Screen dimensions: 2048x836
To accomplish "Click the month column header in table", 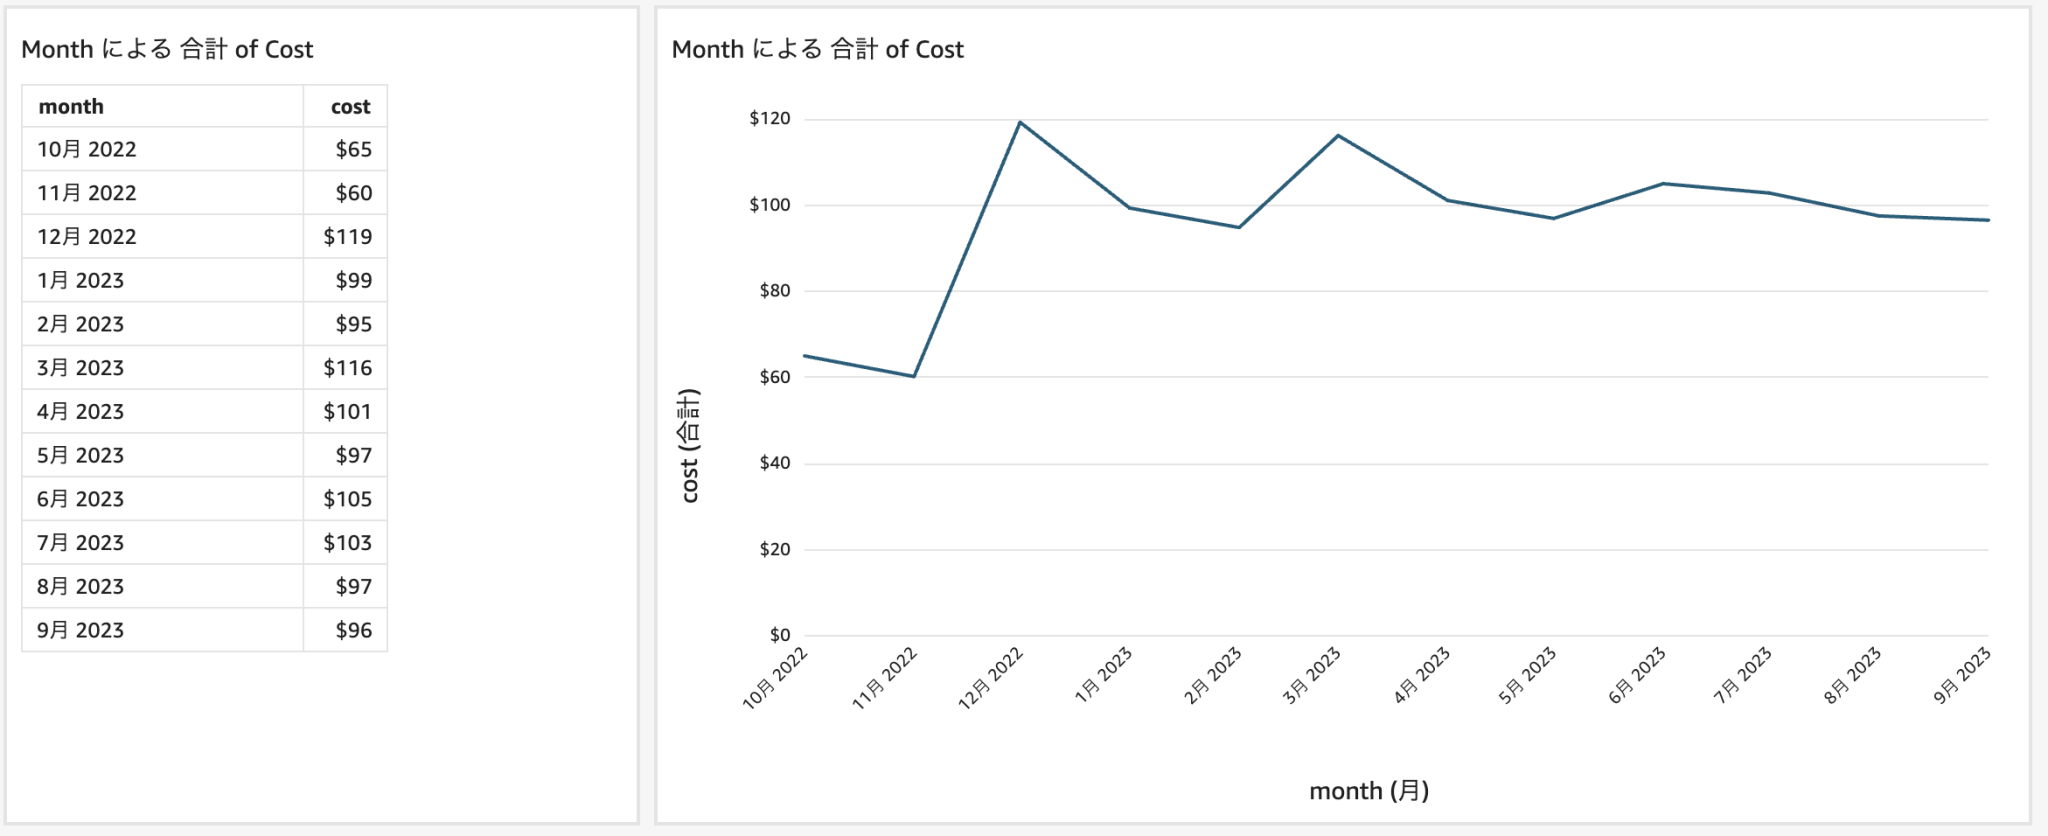I will tap(71, 107).
